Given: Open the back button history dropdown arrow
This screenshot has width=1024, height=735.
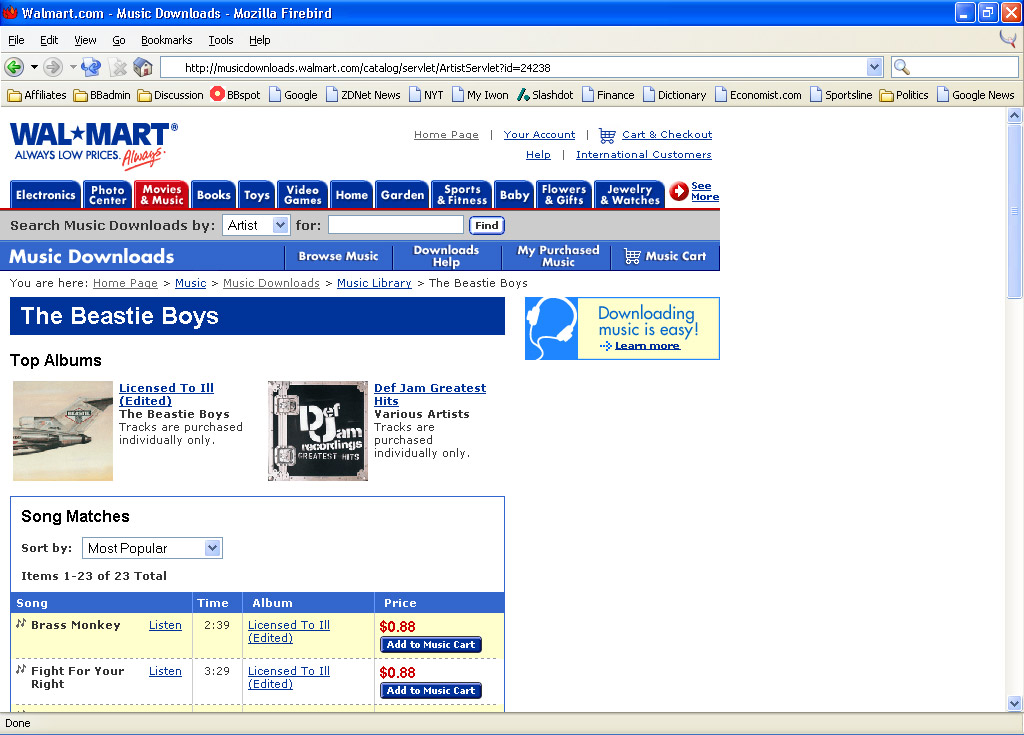Looking at the screenshot, I should point(34,67).
